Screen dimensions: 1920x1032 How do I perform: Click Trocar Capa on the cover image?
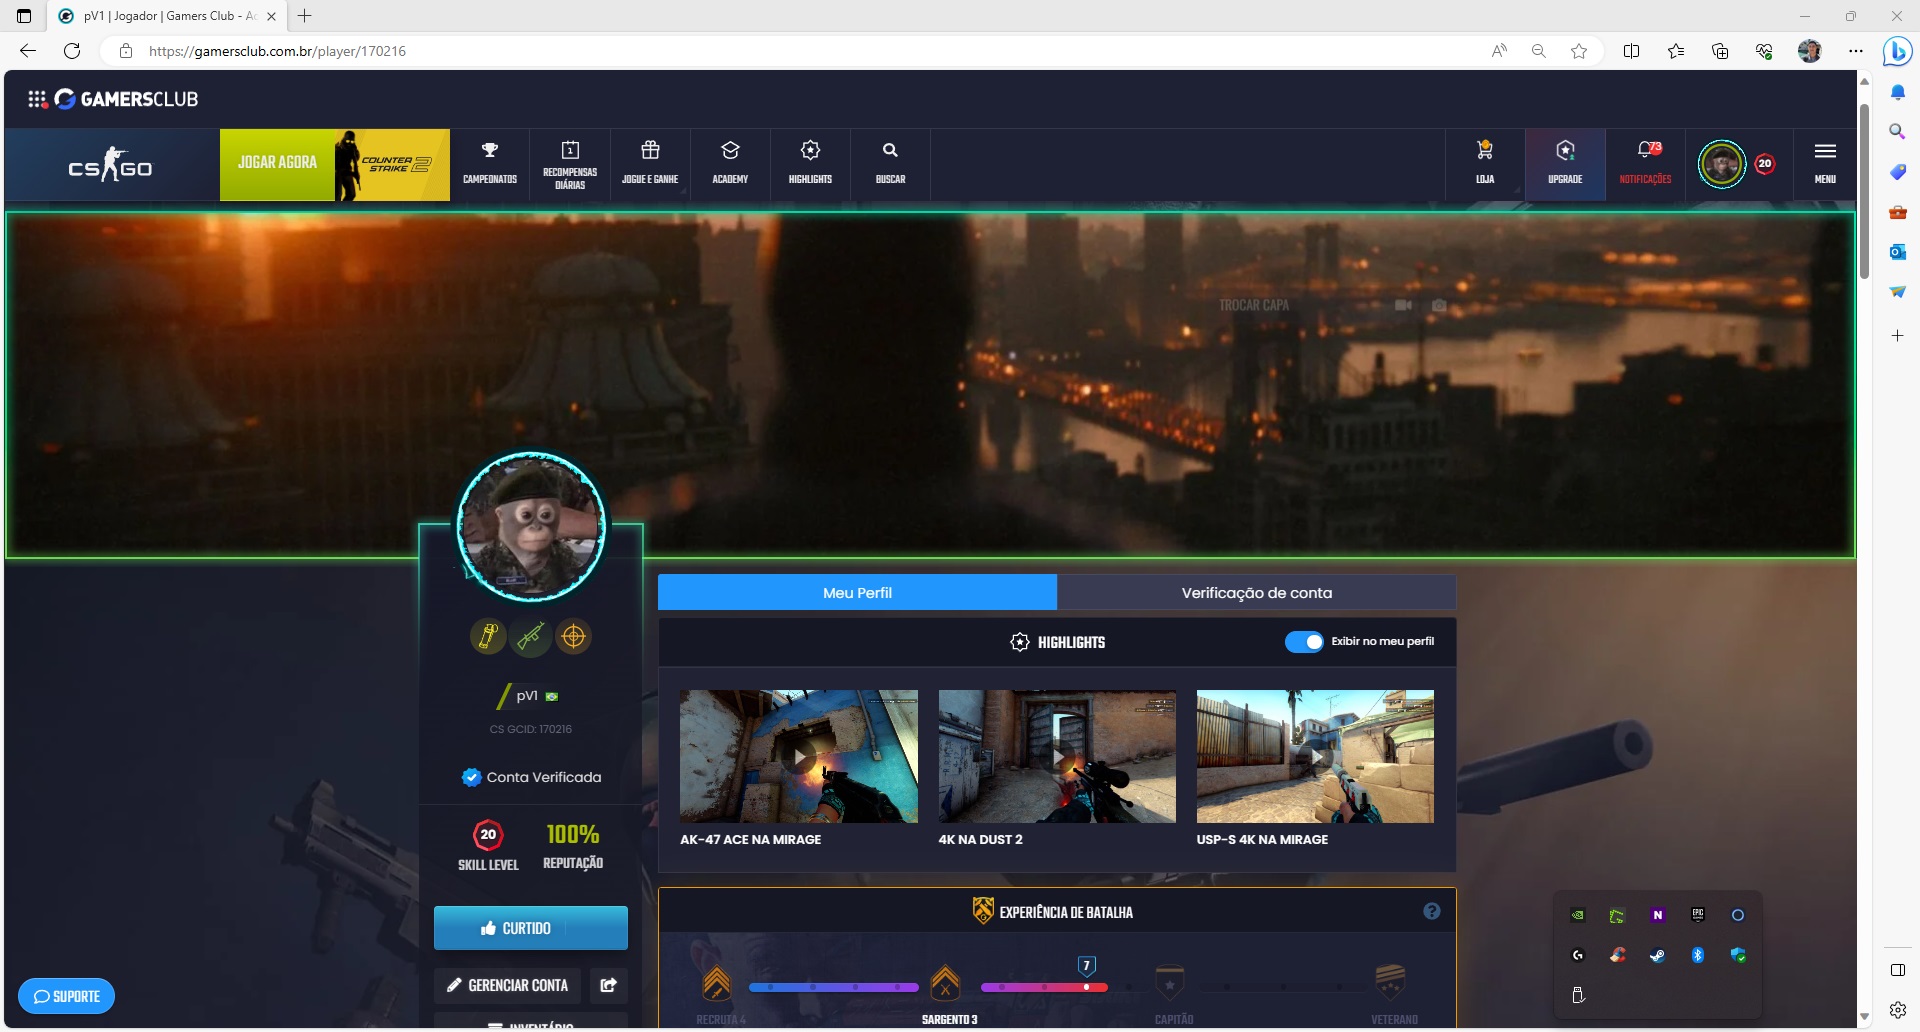tap(1254, 305)
